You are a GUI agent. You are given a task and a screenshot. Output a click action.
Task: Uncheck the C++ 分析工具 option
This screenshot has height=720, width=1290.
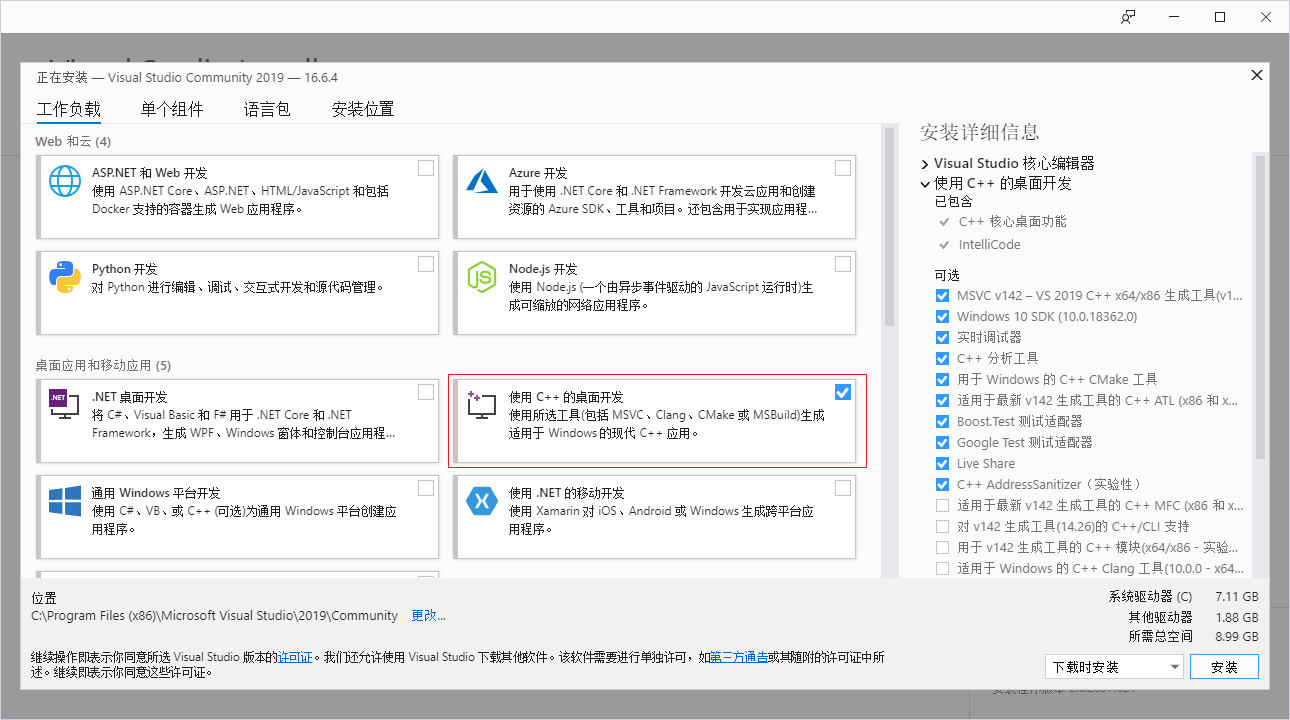click(942, 359)
